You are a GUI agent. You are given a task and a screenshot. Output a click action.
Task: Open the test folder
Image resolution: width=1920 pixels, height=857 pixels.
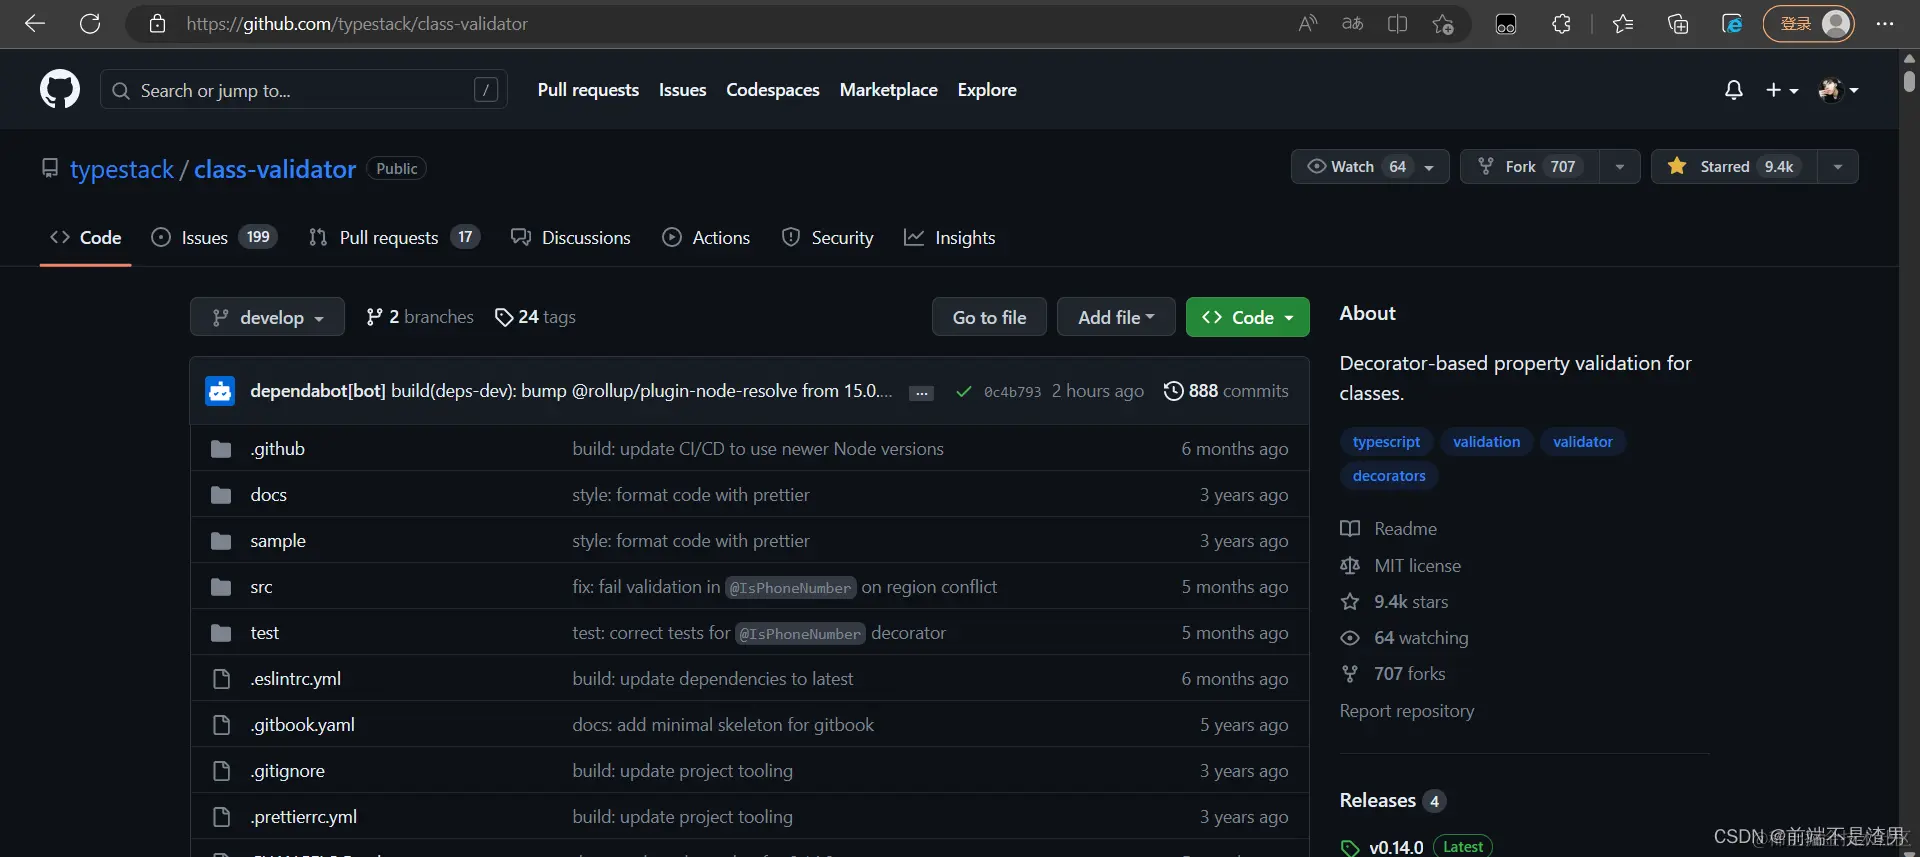[x=264, y=633]
